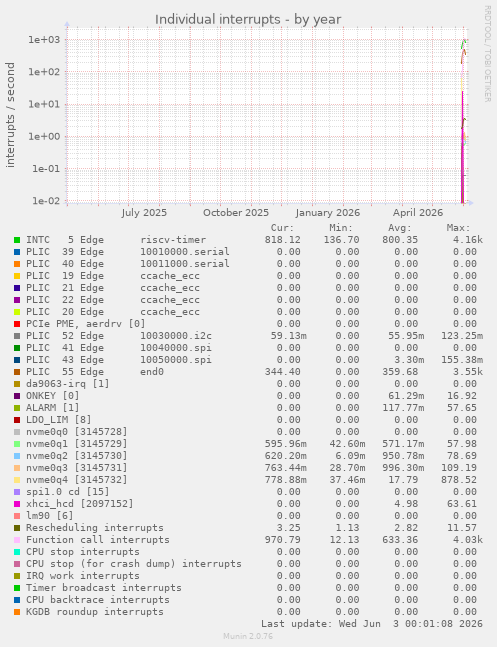Screen dimensions: 497x647
Task: Click the Munin 2.0.76 footer text
Action: coord(248,636)
